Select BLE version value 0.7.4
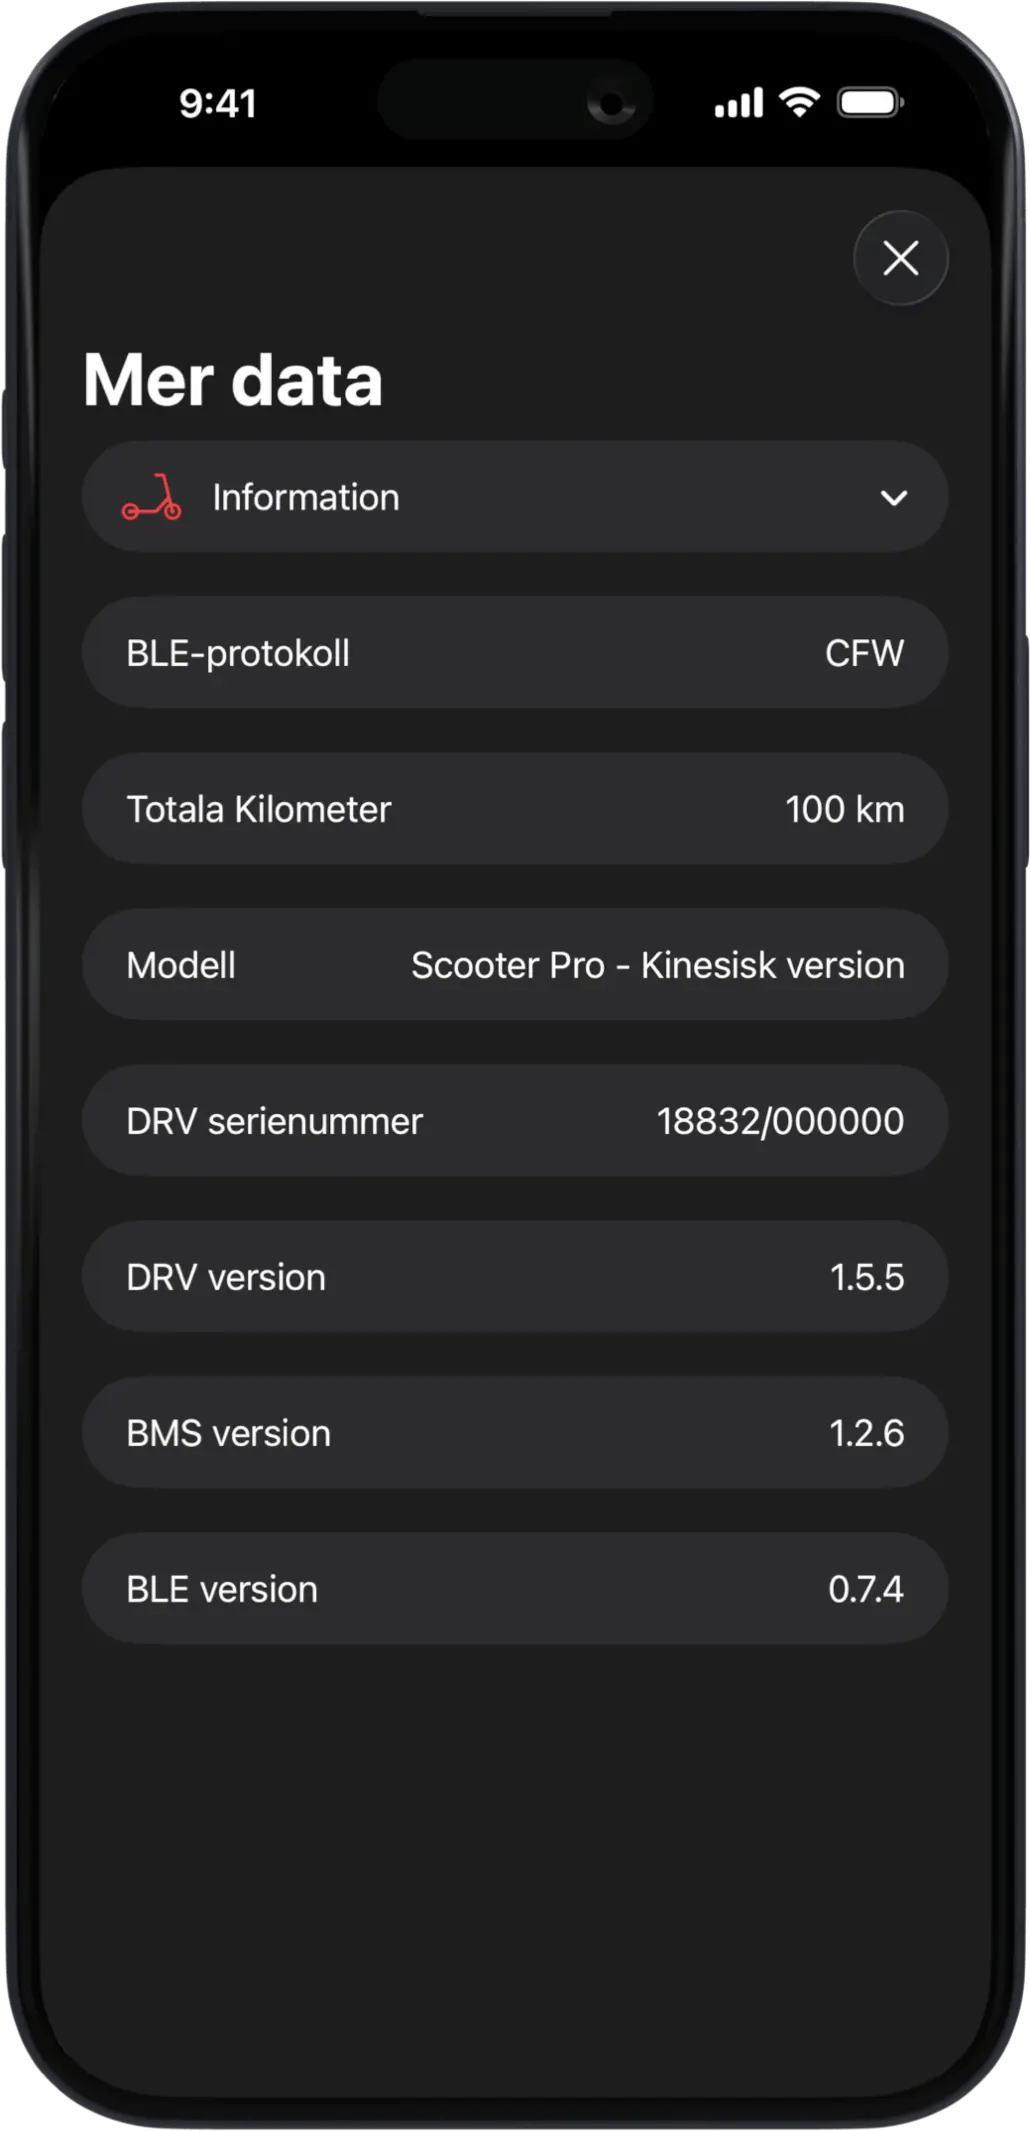 tap(865, 1589)
